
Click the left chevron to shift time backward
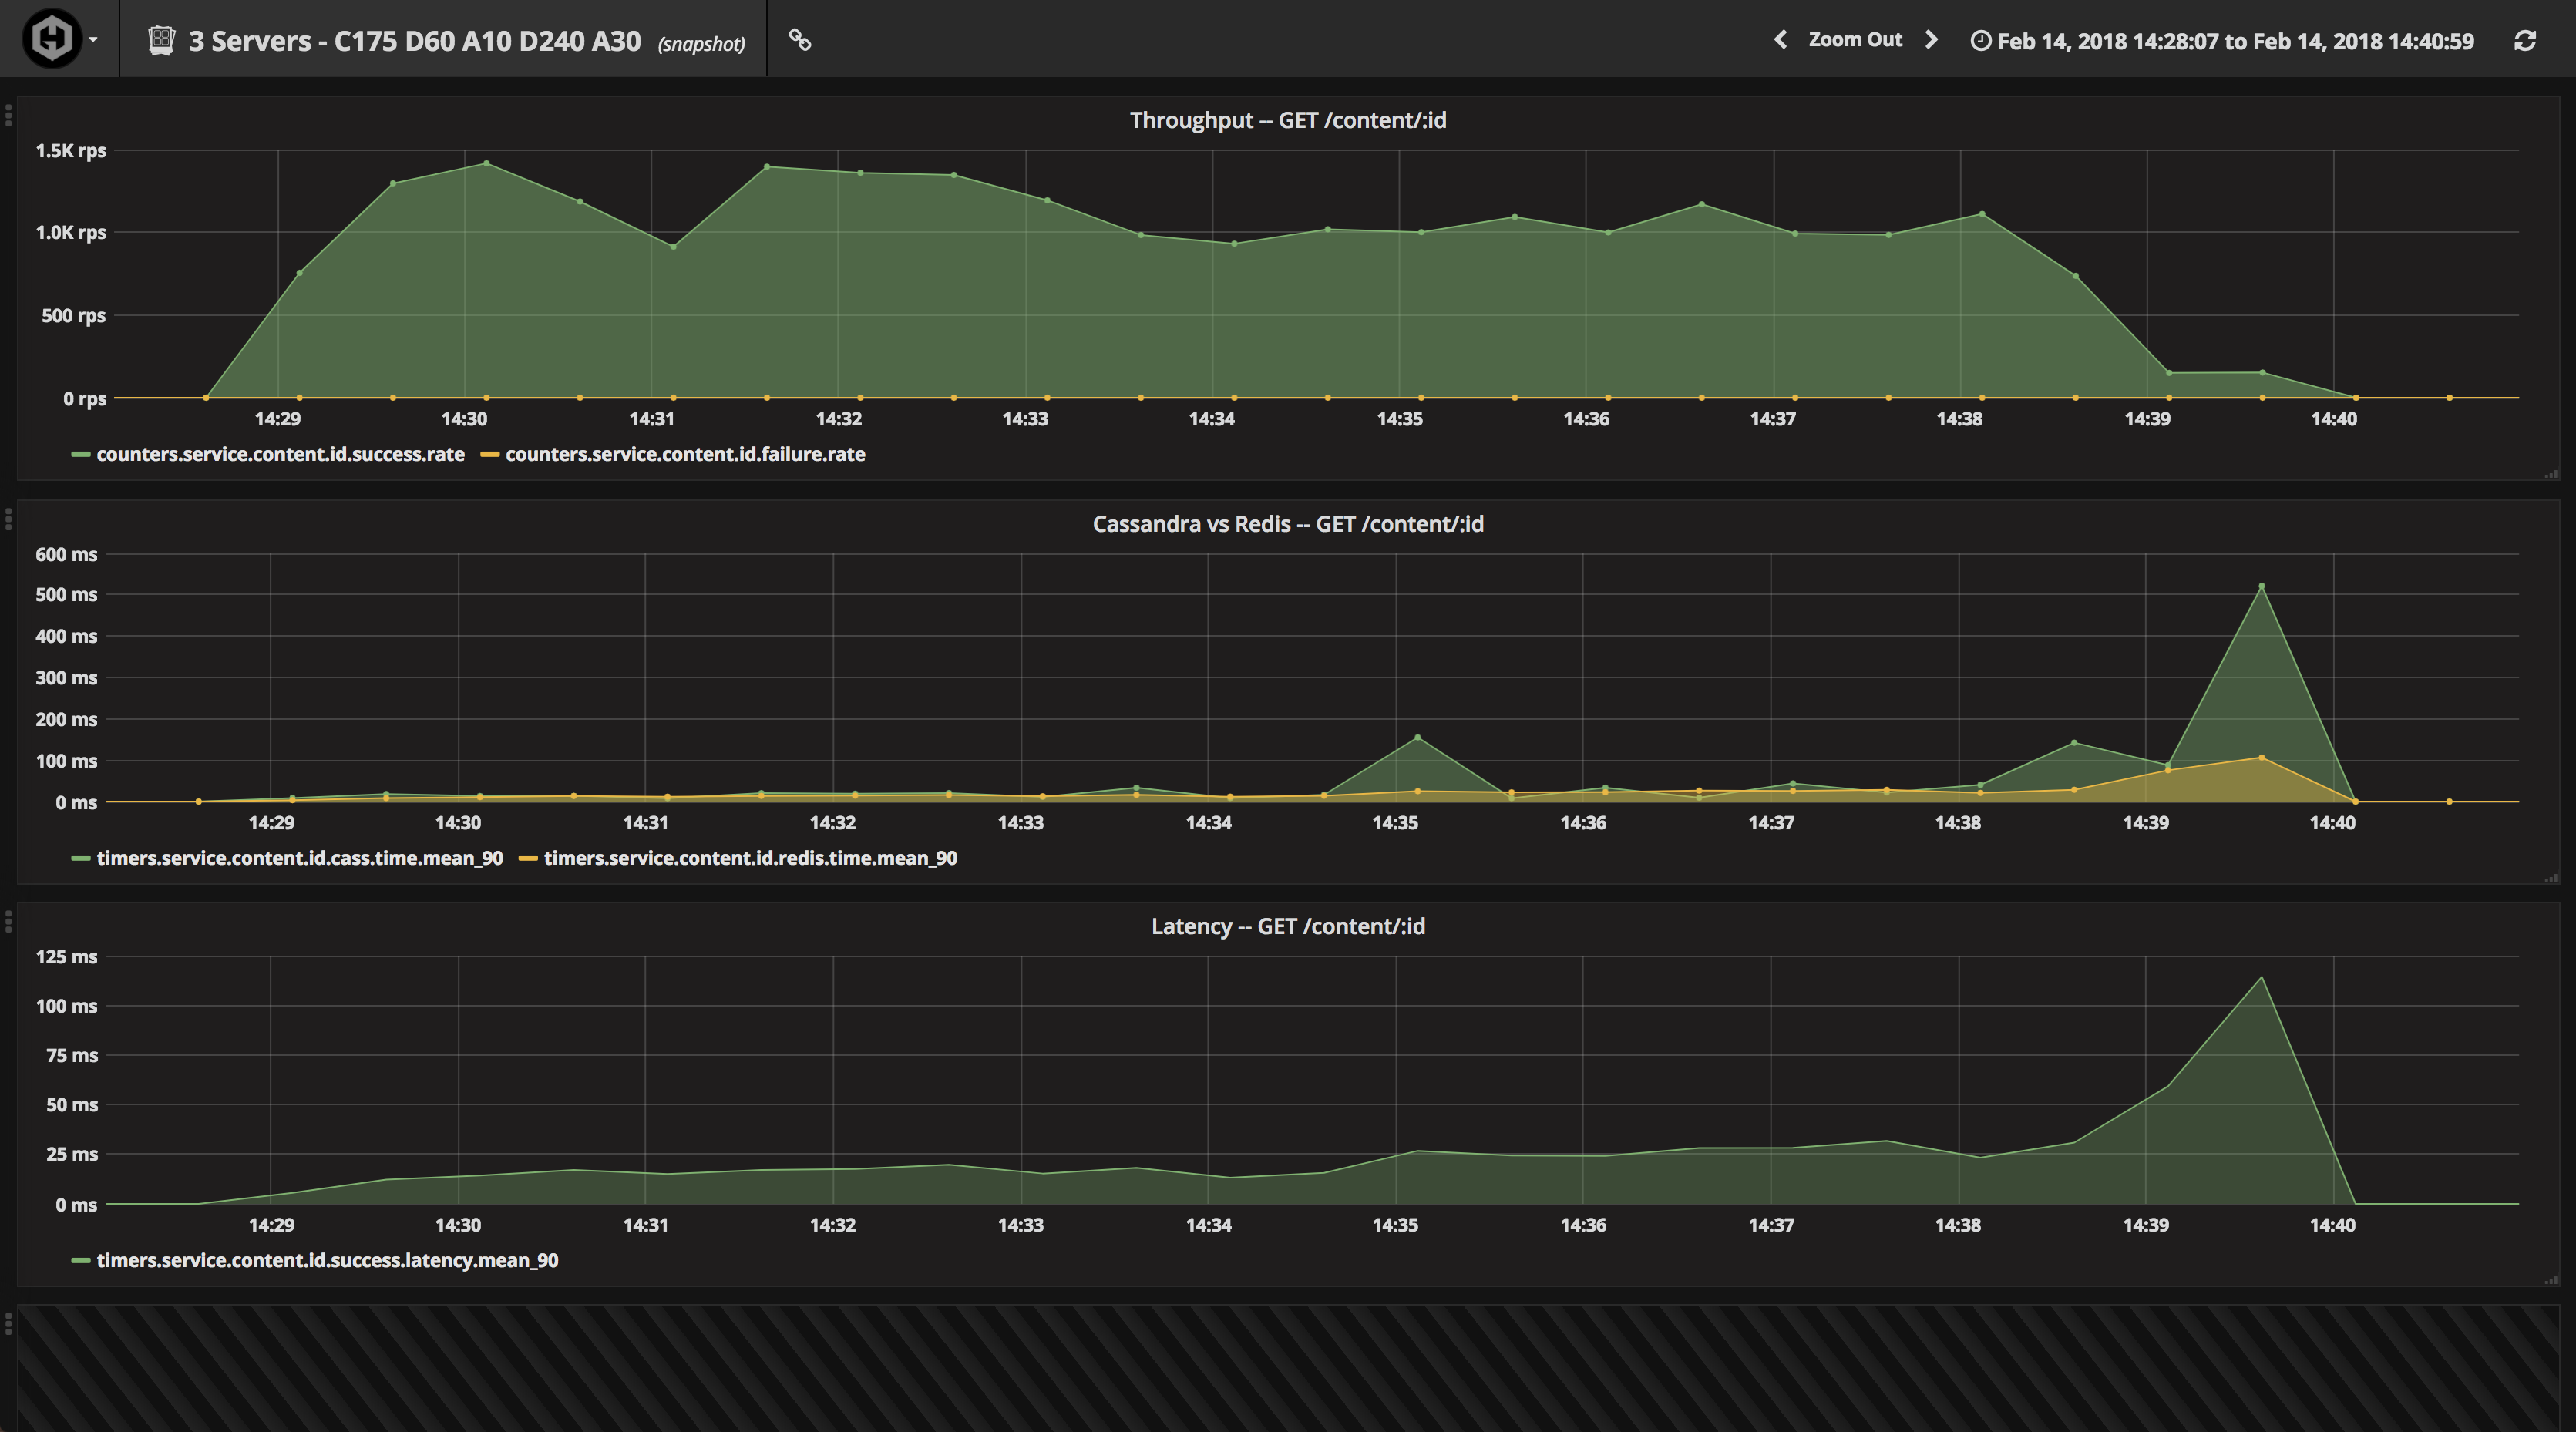pyautogui.click(x=1781, y=39)
